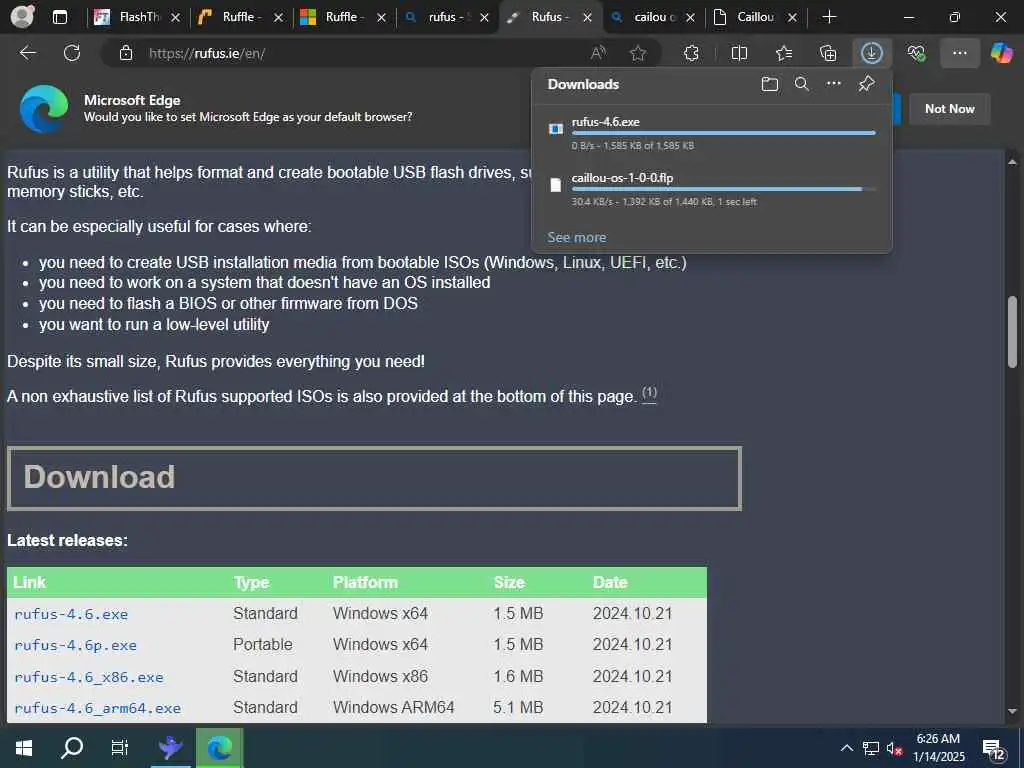Open the Read aloud icon in address bar

point(598,53)
